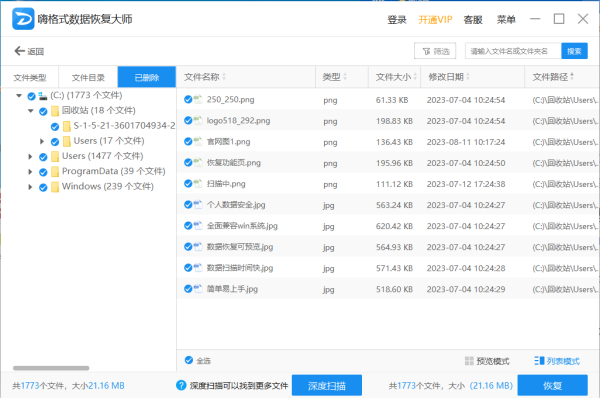Open the 菜单 menu
The height and width of the screenshot is (398, 600).
click(x=506, y=20)
